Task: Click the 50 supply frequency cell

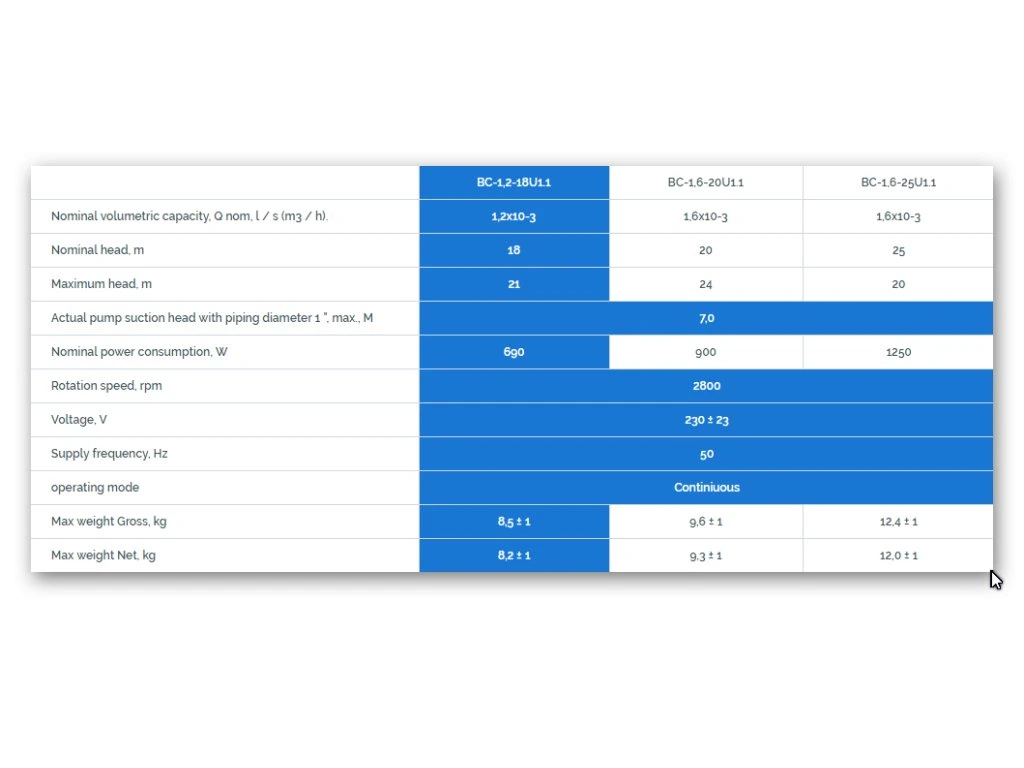Action: coord(706,454)
